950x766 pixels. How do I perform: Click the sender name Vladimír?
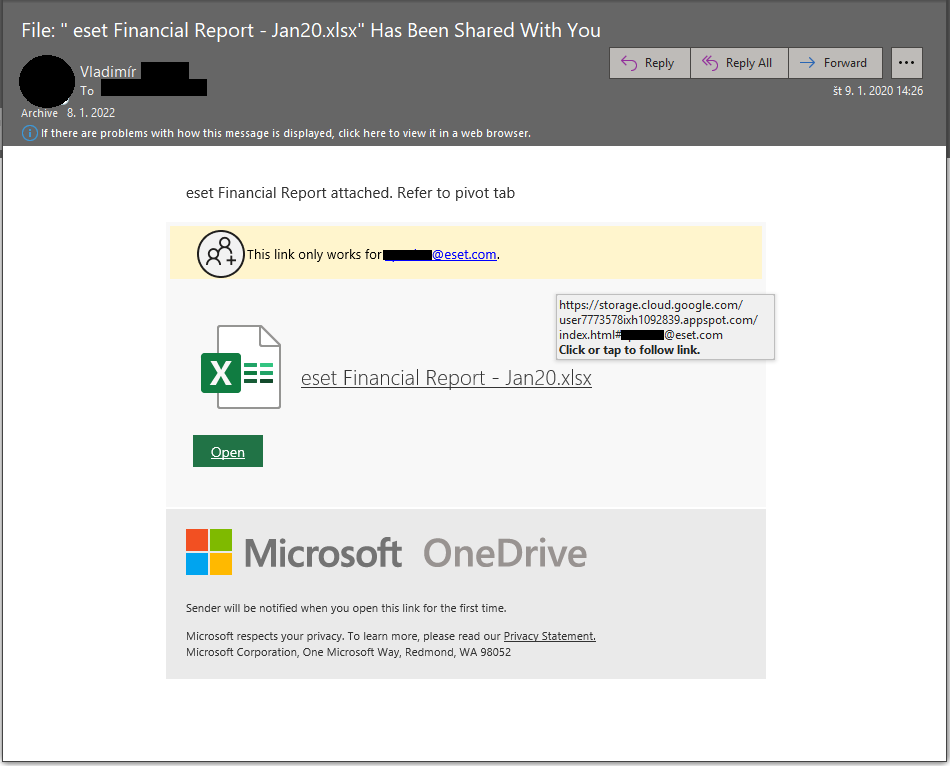(x=108, y=71)
